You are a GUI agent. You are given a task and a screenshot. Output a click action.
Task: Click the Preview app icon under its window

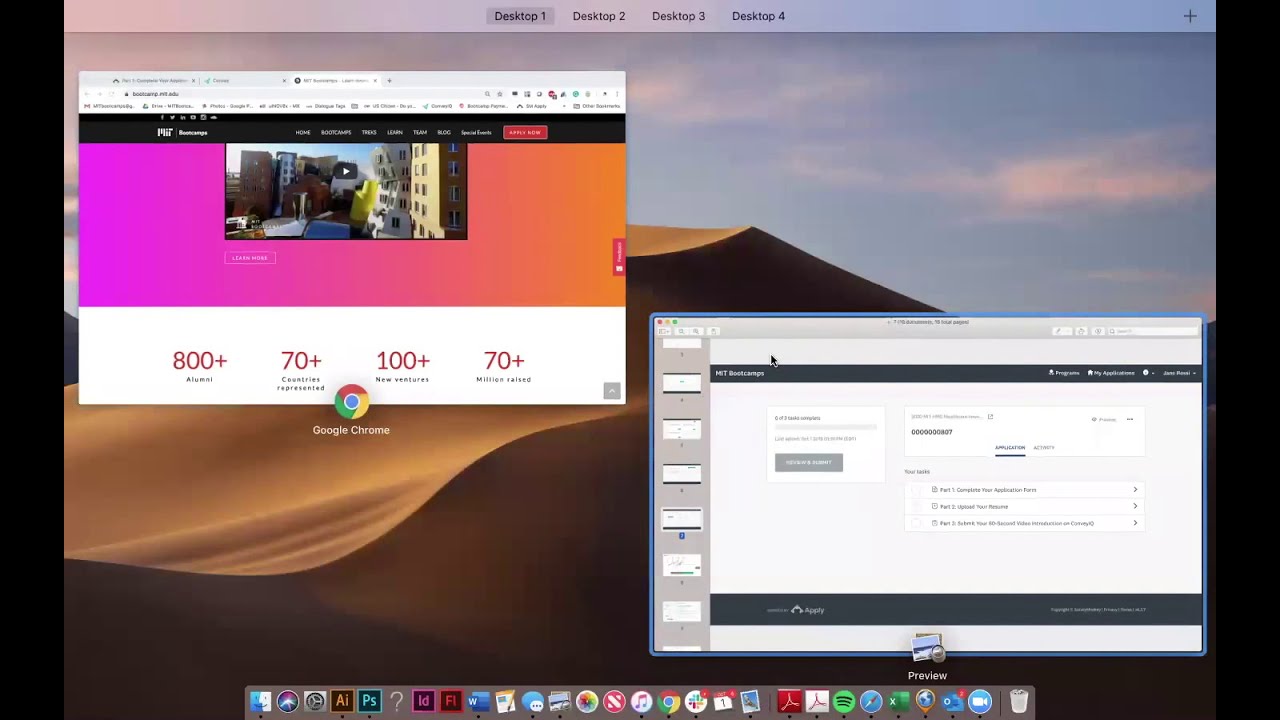click(x=928, y=649)
